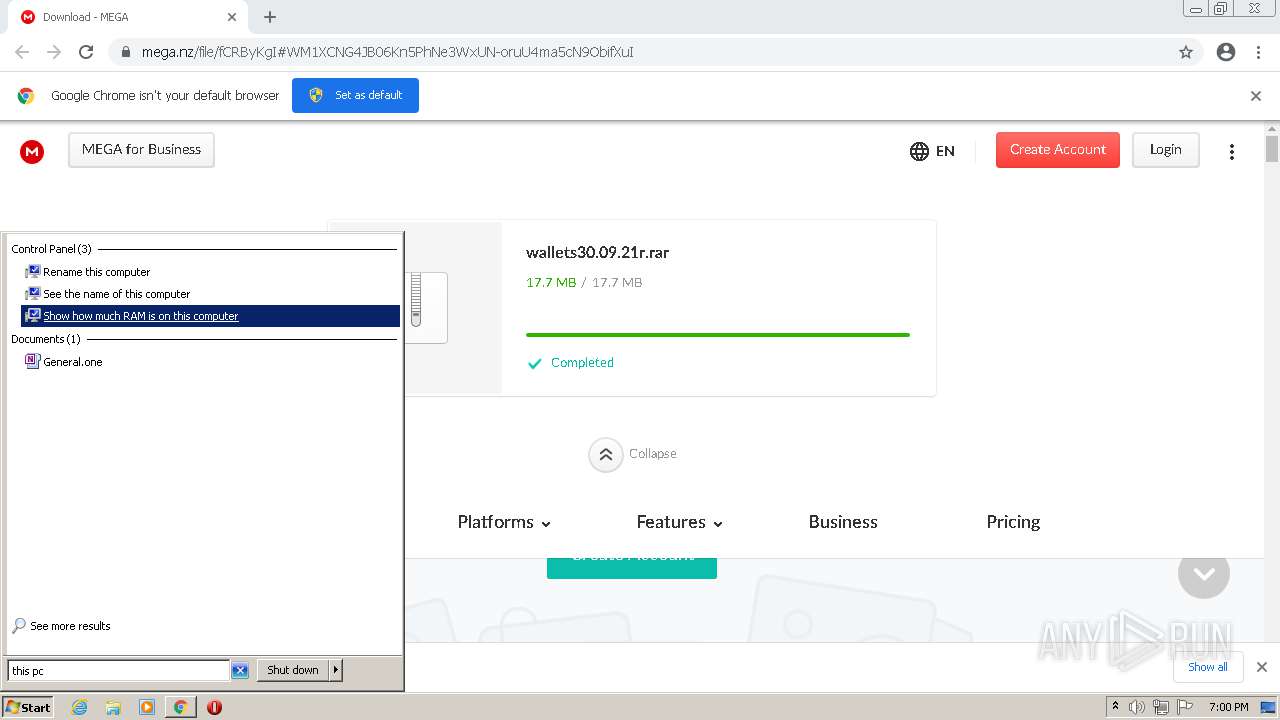Close the Download - MEGA tab
The image size is (1280, 720).
232,17
